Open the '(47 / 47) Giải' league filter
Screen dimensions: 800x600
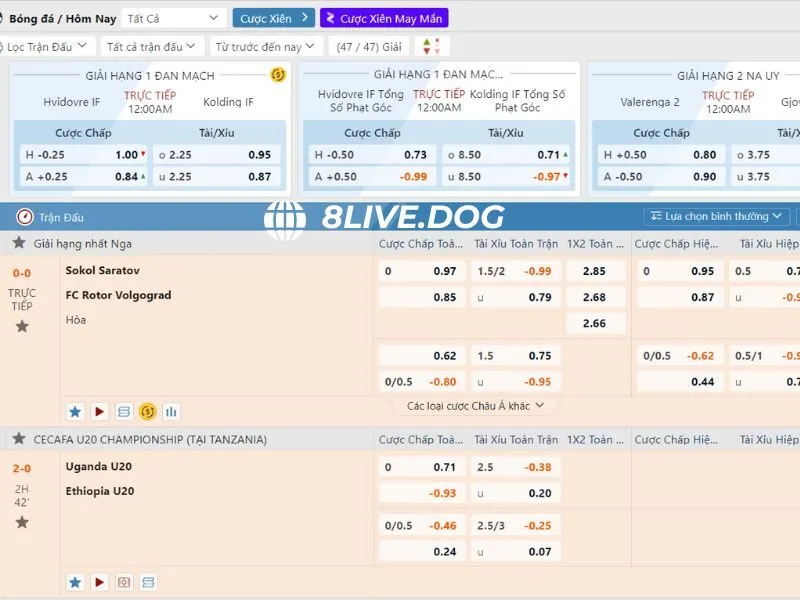tap(369, 46)
